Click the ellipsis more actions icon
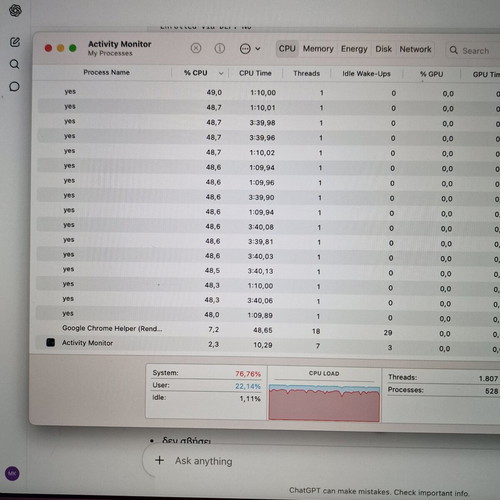 (245, 49)
